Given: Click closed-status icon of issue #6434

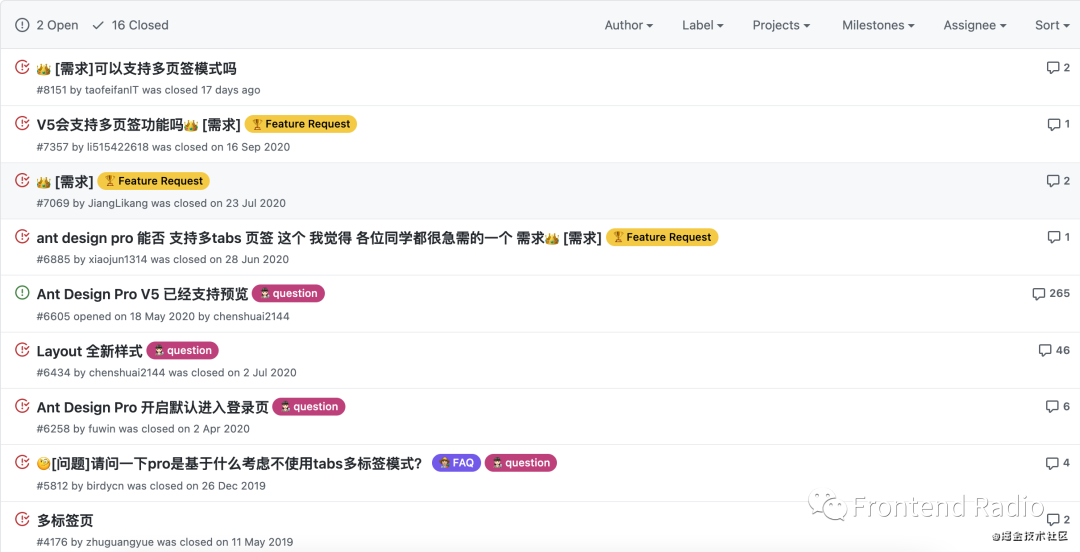Looking at the screenshot, I should tap(22, 349).
